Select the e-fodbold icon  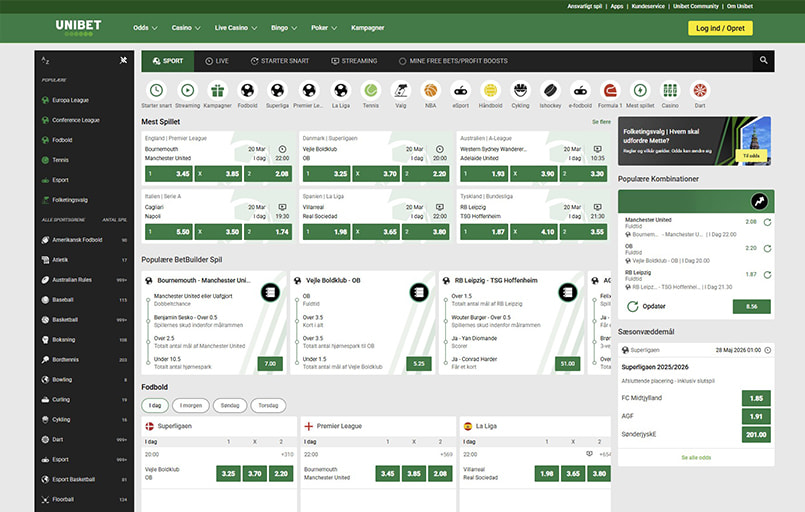pos(580,90)
